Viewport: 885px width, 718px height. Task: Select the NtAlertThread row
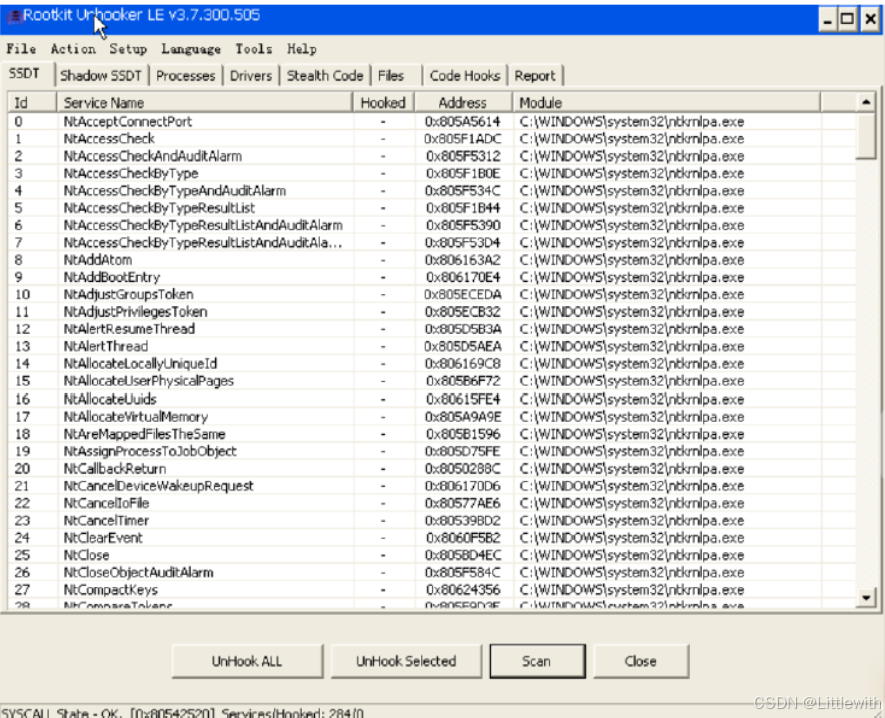[432, 347]
